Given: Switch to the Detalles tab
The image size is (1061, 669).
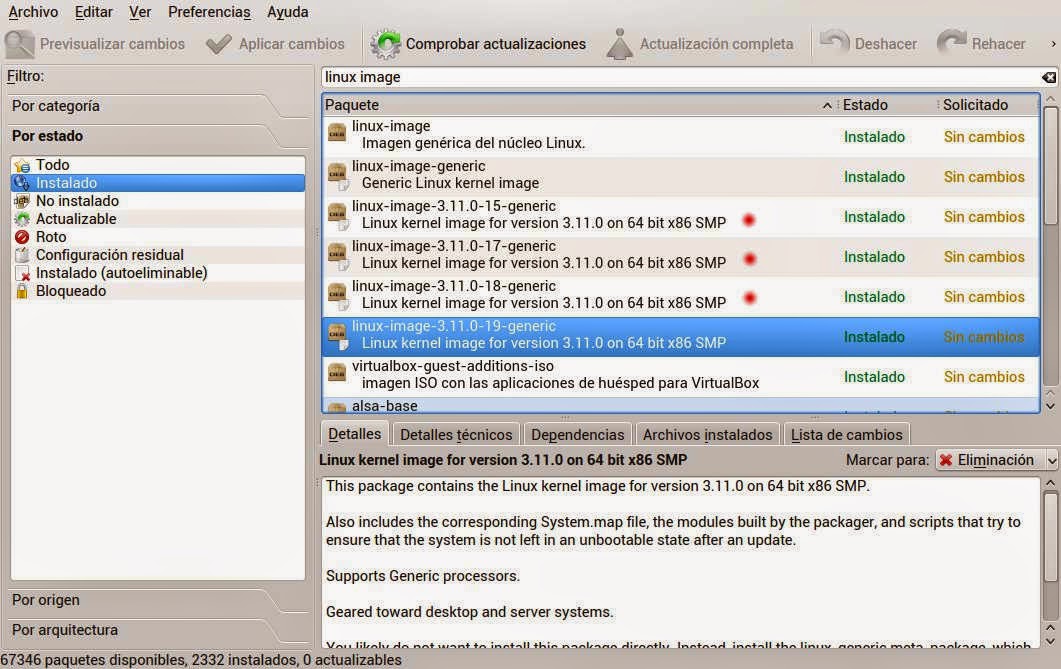Looking at the screenshot, I should [x=355, y=434].
